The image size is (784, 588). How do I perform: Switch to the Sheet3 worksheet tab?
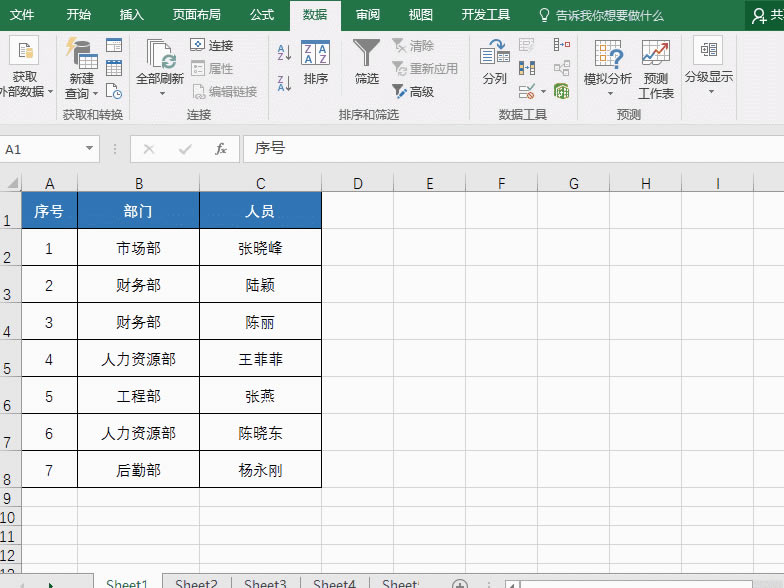265,584
